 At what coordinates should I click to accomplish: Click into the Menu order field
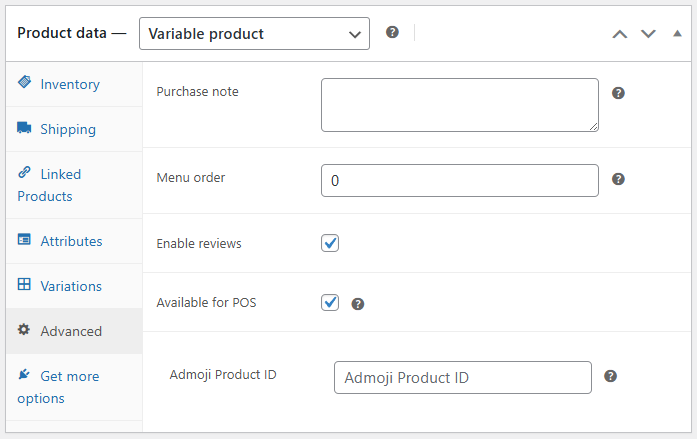pyautogui.click(x=460, y=180)
